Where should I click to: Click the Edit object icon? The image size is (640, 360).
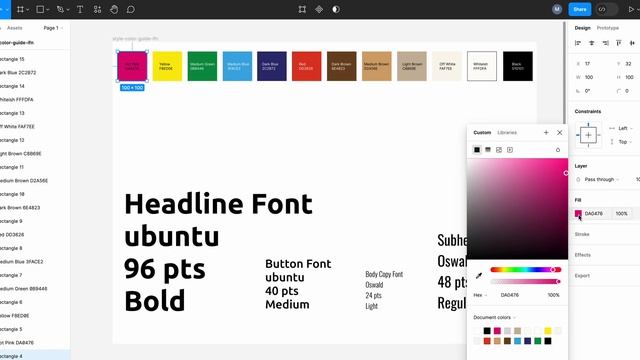coord(302,9)
